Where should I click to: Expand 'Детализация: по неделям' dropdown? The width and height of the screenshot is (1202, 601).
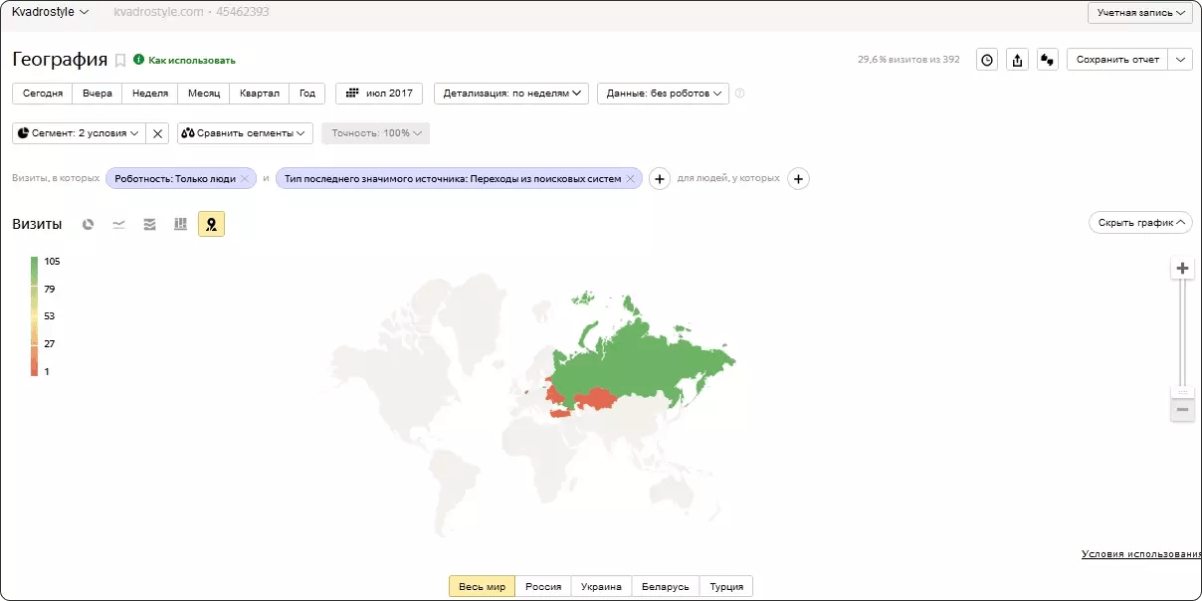click(511, 93)
